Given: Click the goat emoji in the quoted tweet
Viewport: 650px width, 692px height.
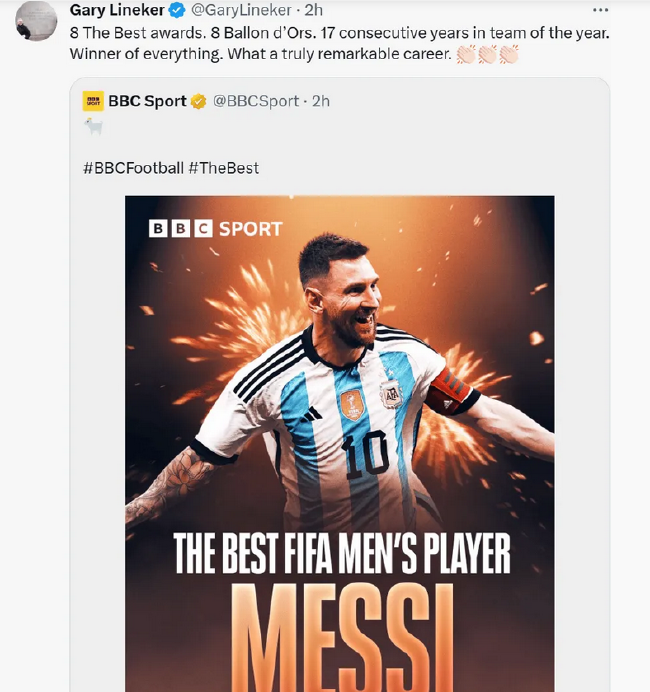Looking at the screenshot, I should click(x=93, y=127).
